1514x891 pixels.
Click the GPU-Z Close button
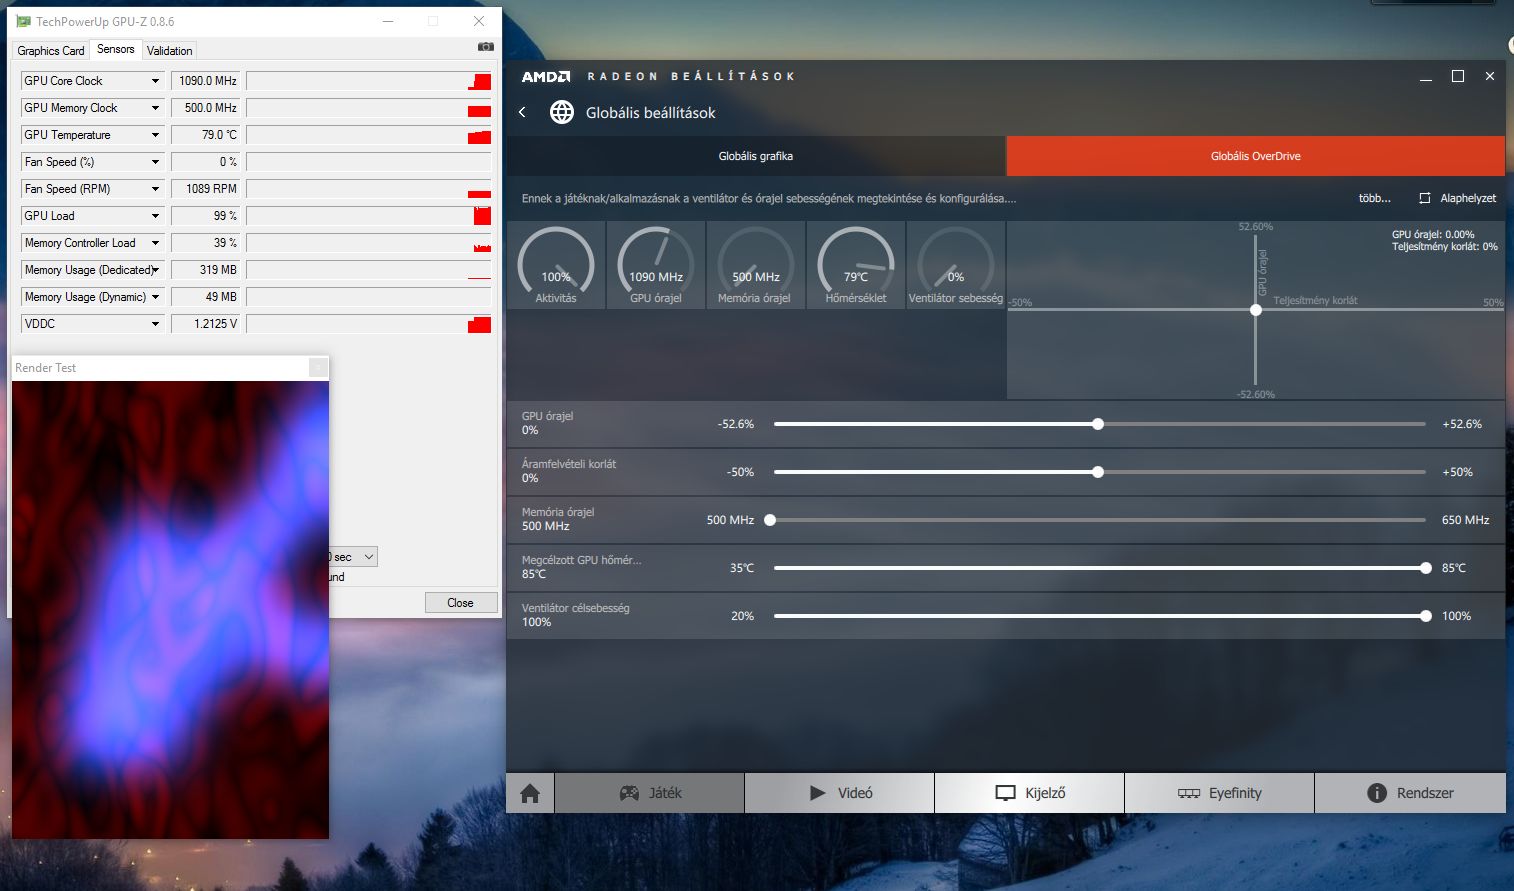point(460,603)
